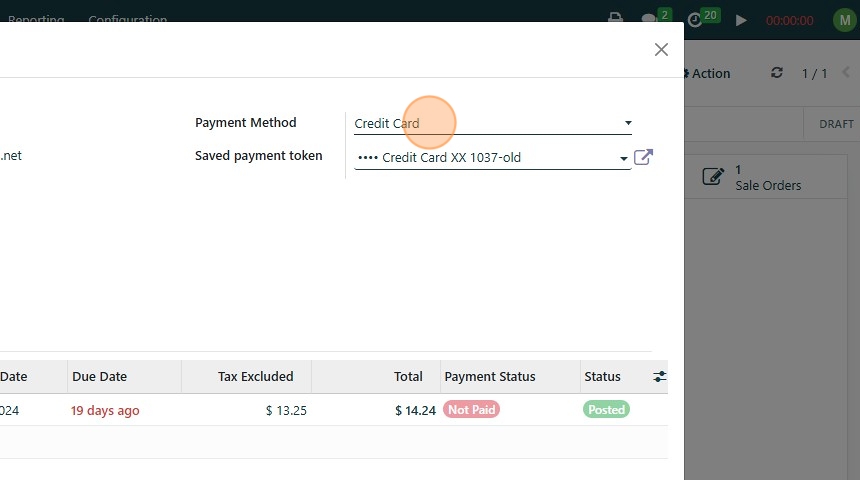Open the Sale Orders smart button

click(767, 177)
